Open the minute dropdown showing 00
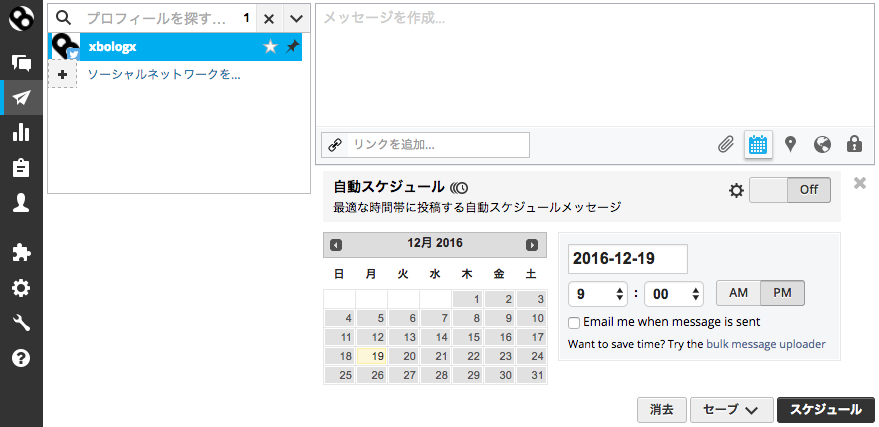Image resolution: width=879 pixels, height=427 pixels. [x=674, y=294]
